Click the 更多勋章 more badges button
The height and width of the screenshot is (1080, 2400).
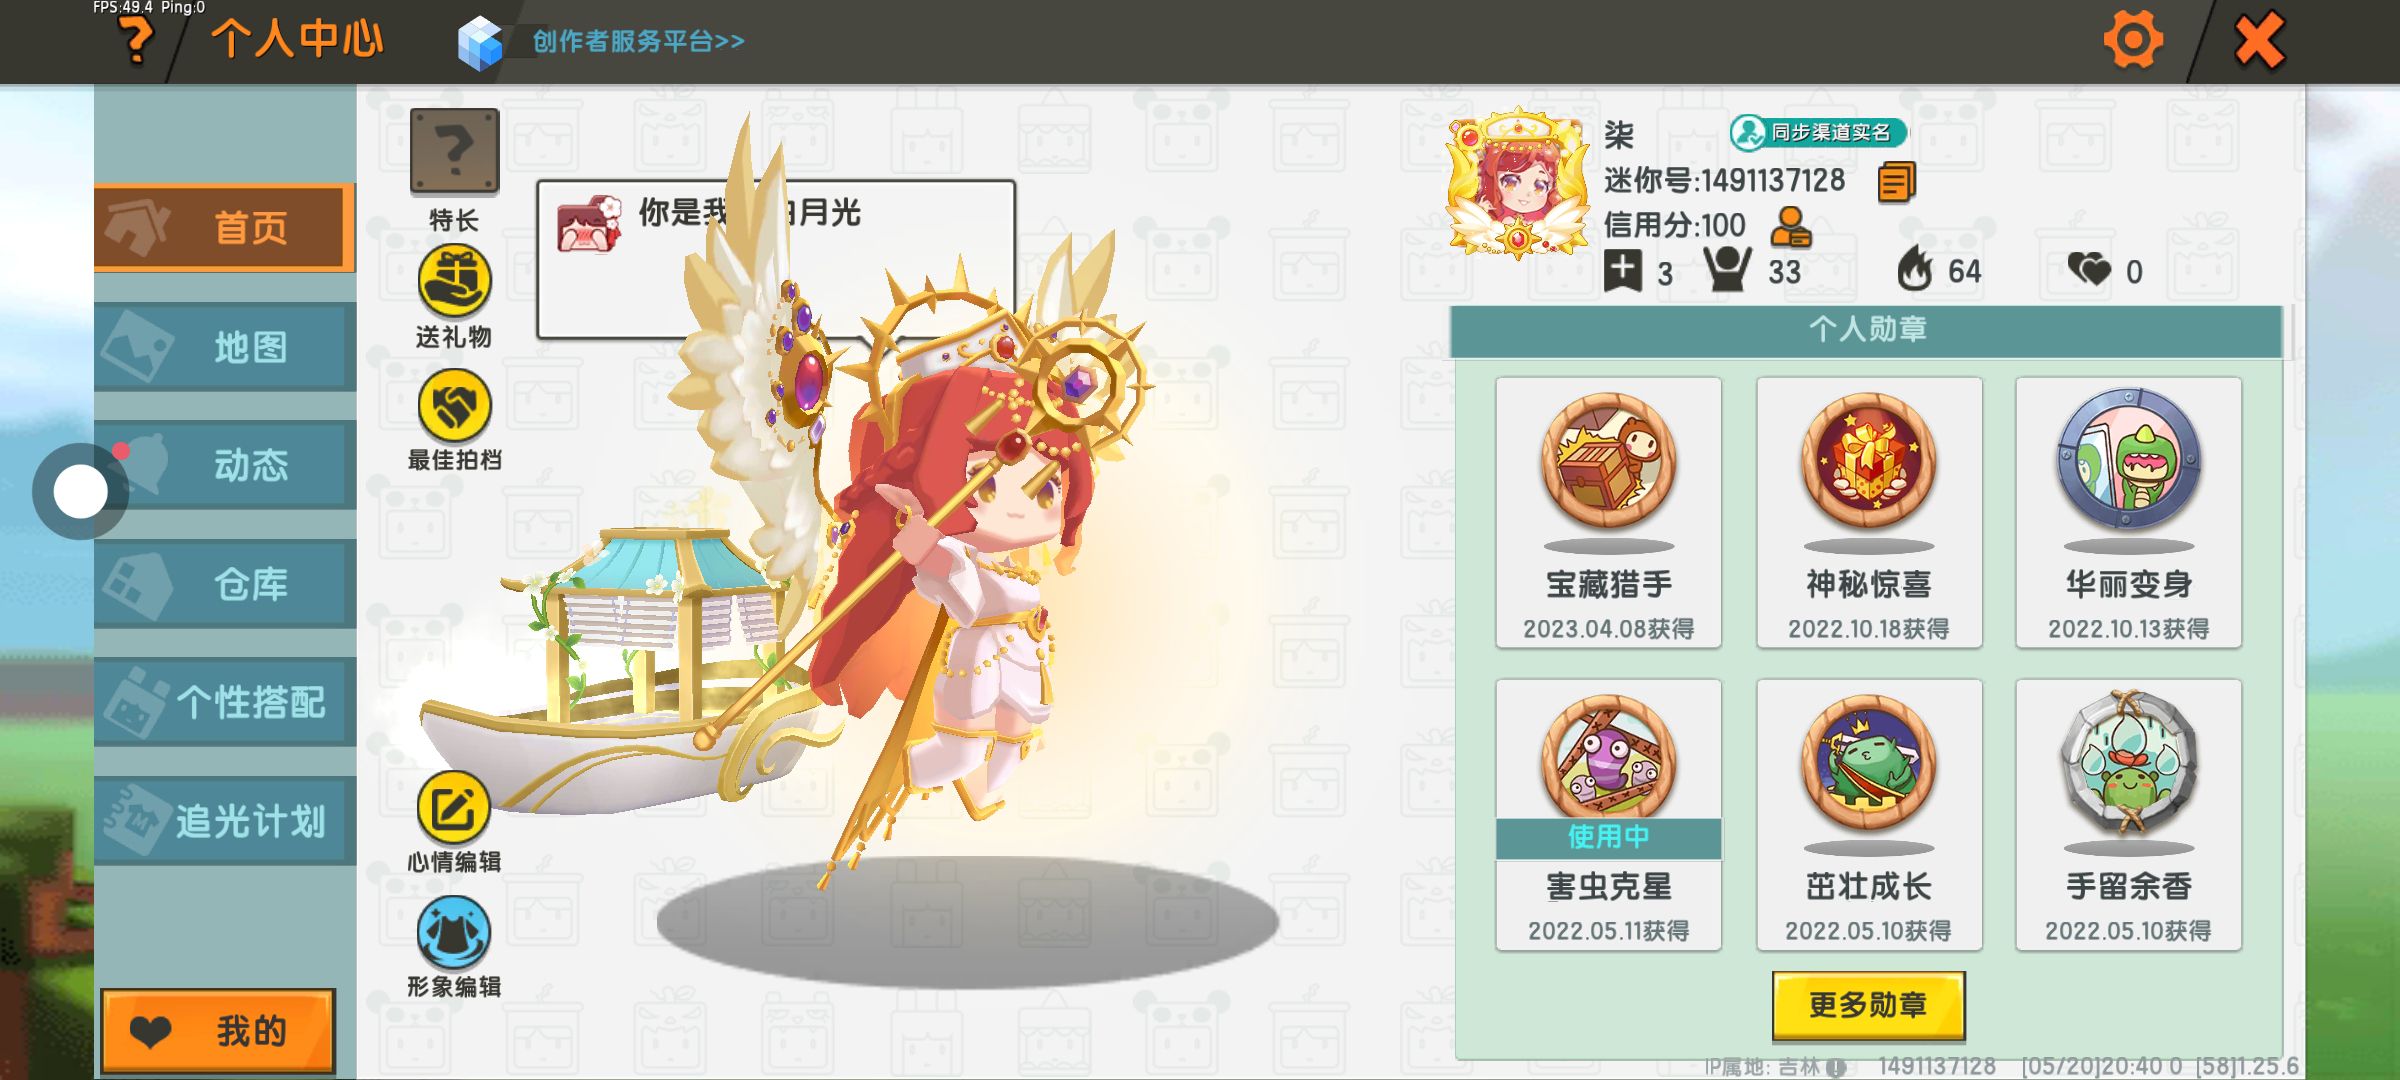click(1868, 1005)
